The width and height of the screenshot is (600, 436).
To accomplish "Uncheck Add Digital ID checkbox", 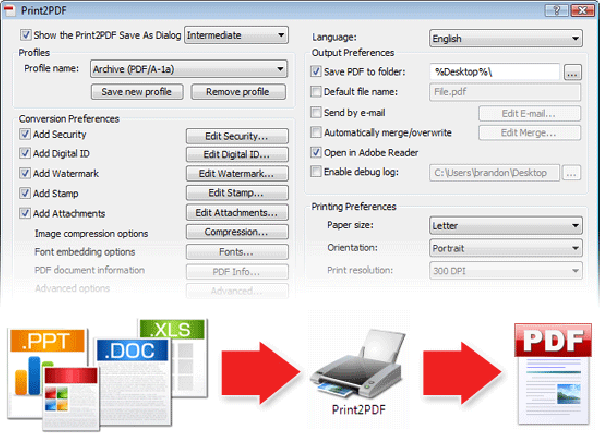I will pyautogui.click(x=25, y=153).
